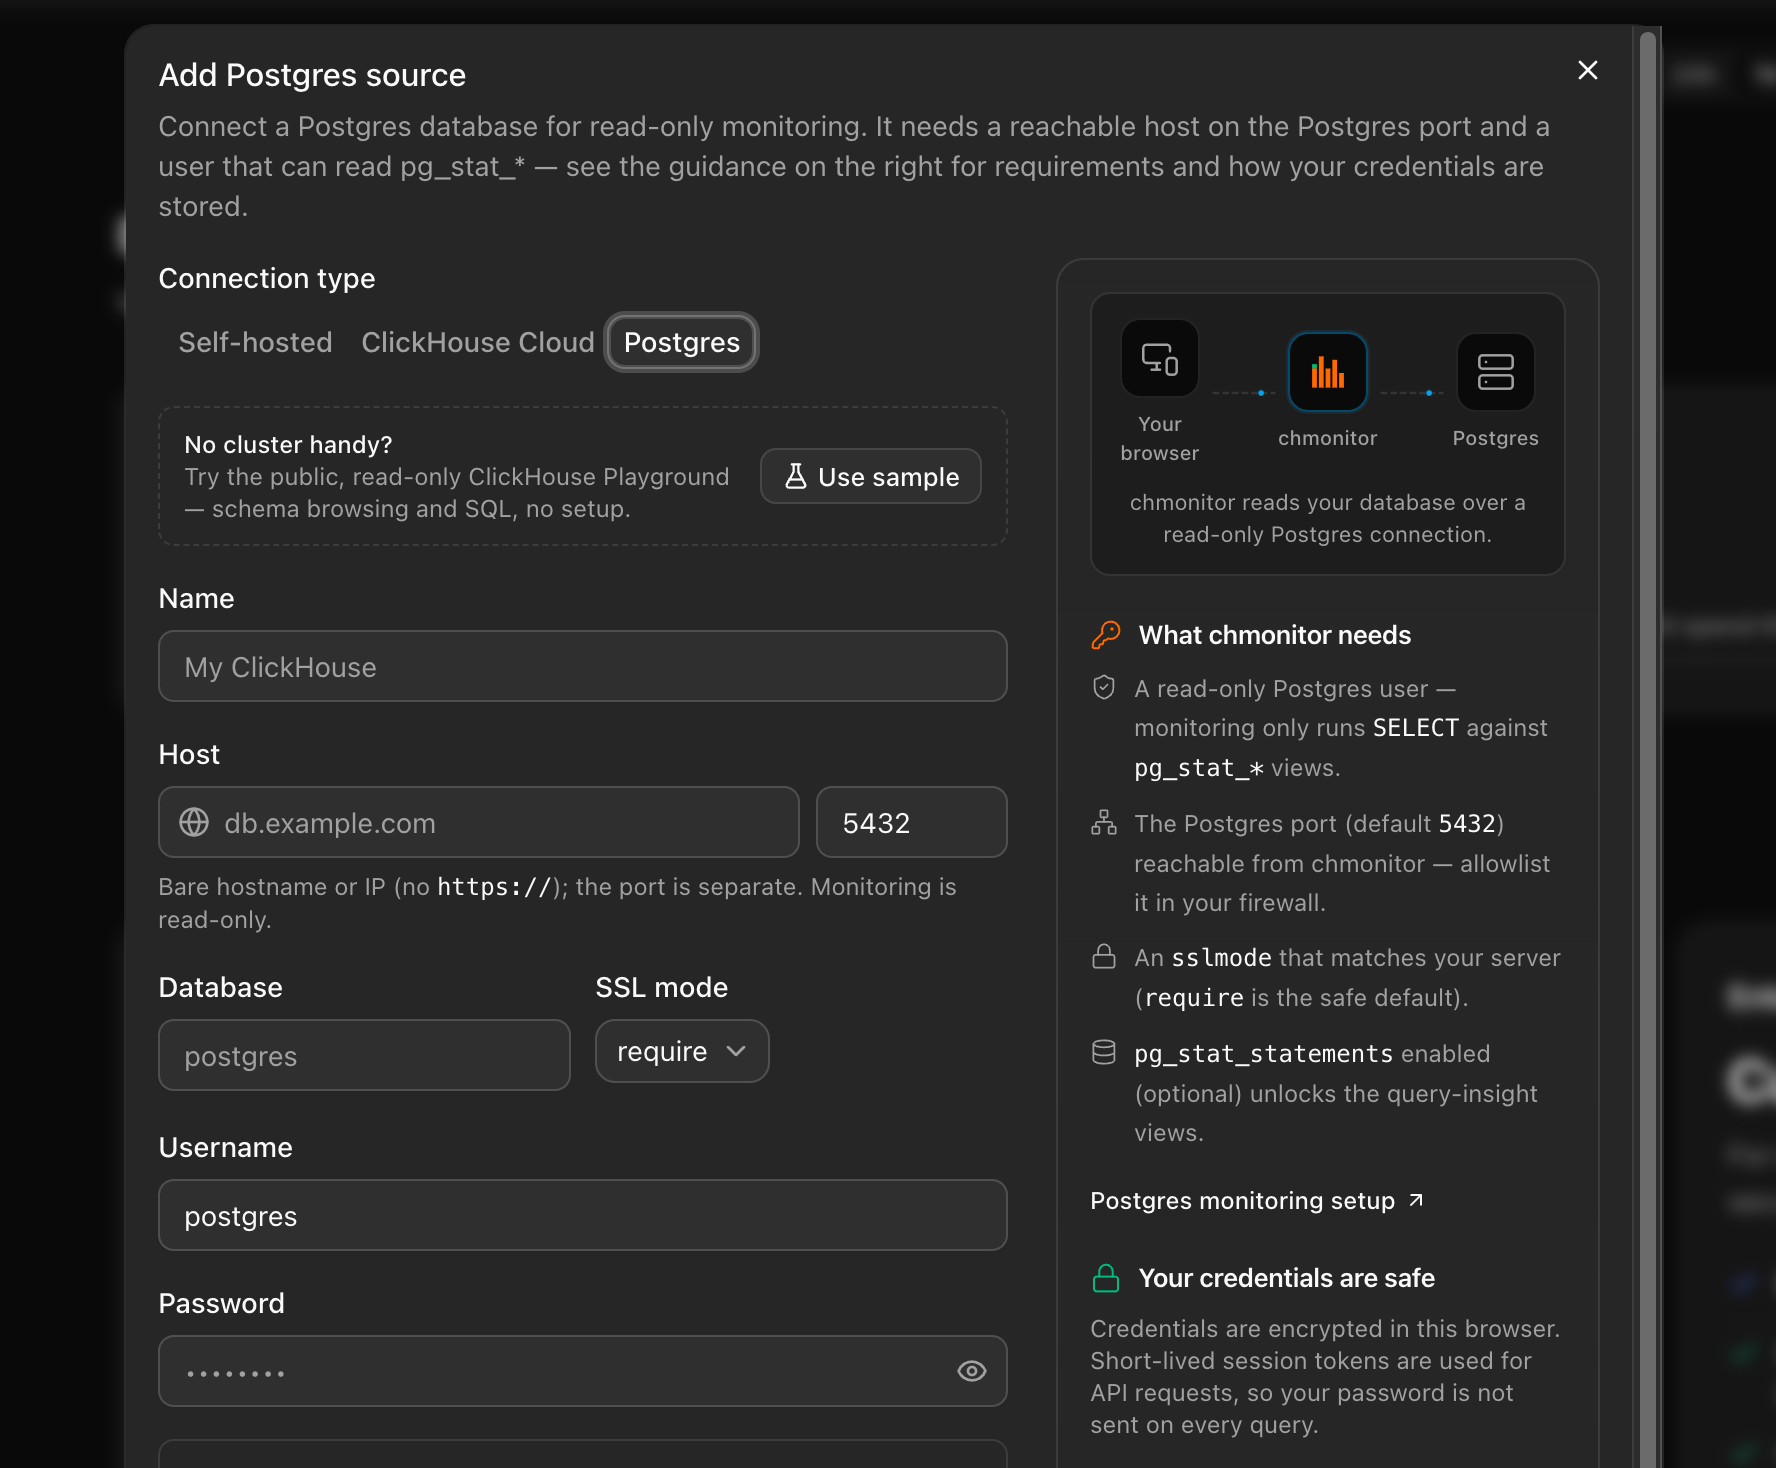
Task: Click the 'SSL mode' label
Action: [662, 987]
